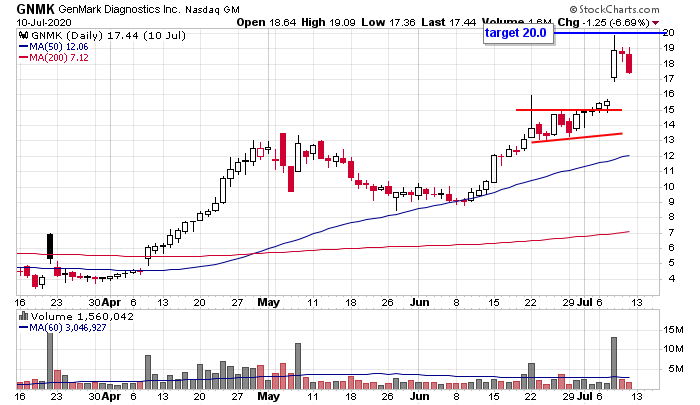Click the High 19.09 value
The width and height of the screenshot is (700, 405).
[328, 22]
